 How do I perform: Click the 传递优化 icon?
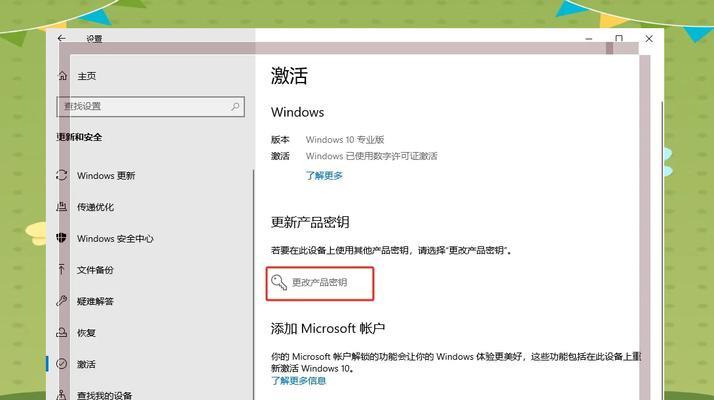point(61,207)
